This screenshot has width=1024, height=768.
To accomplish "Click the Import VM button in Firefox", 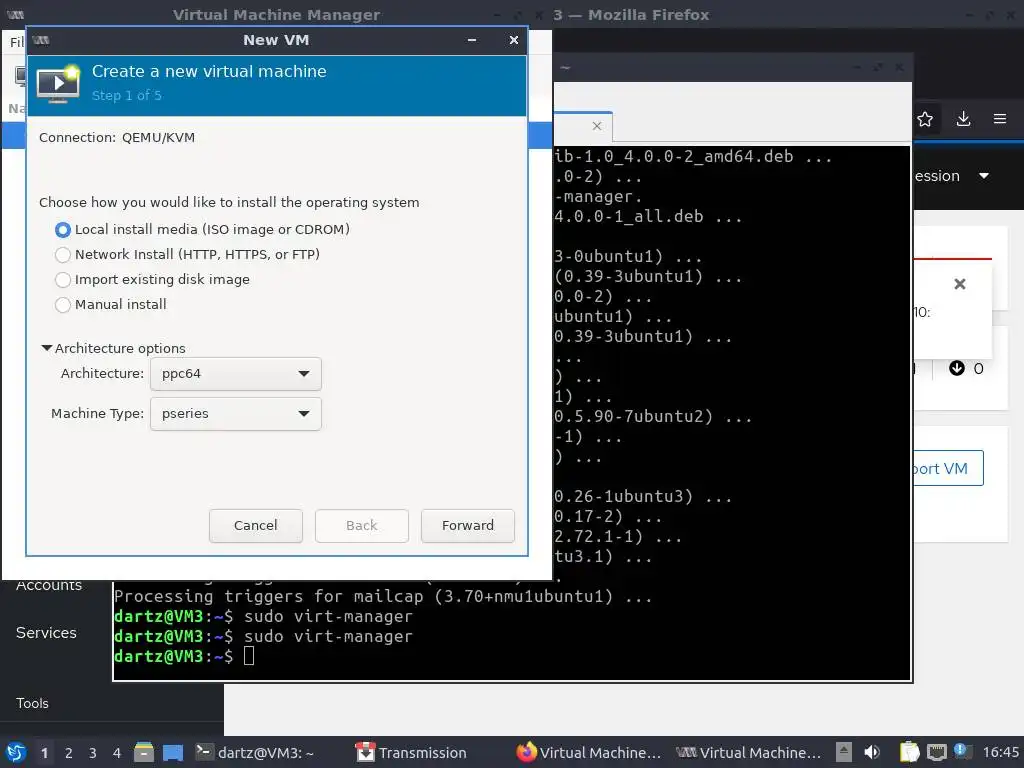I will coord(948,468).
